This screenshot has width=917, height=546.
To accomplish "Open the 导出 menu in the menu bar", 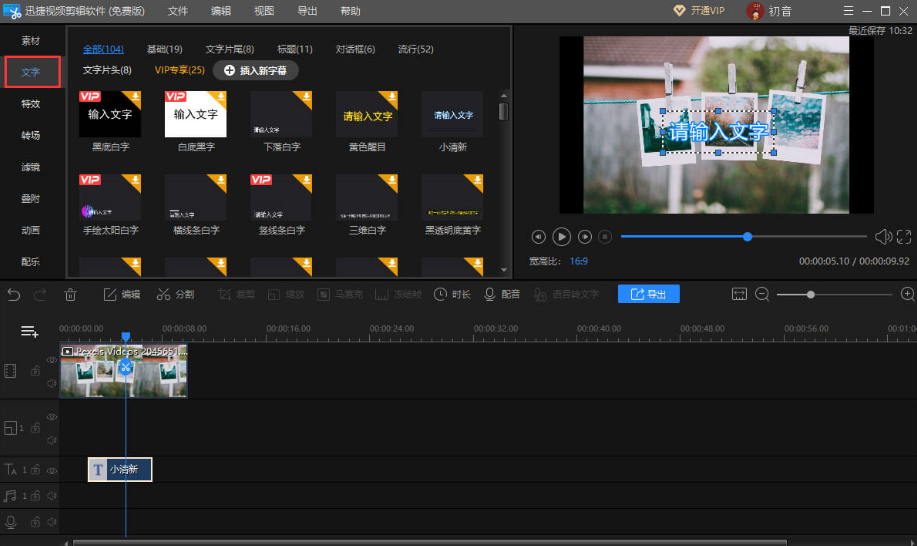I will coord(307,10).
